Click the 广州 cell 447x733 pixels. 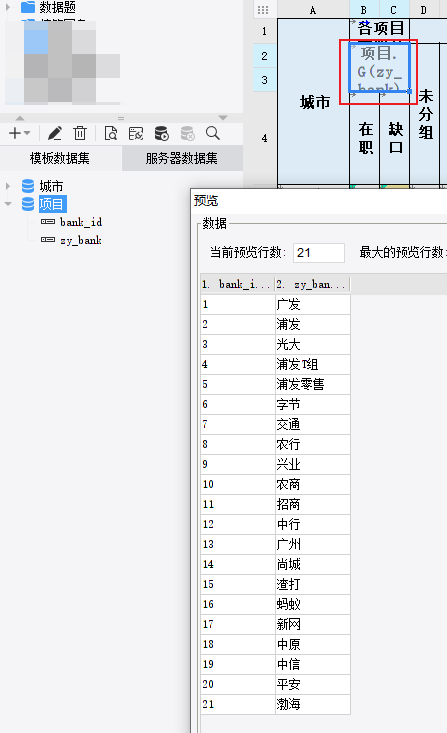[313, 544]
